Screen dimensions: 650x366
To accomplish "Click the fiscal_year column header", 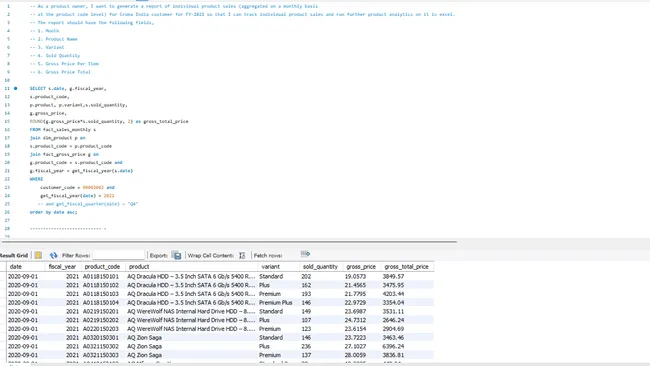I will coord(62,267).
